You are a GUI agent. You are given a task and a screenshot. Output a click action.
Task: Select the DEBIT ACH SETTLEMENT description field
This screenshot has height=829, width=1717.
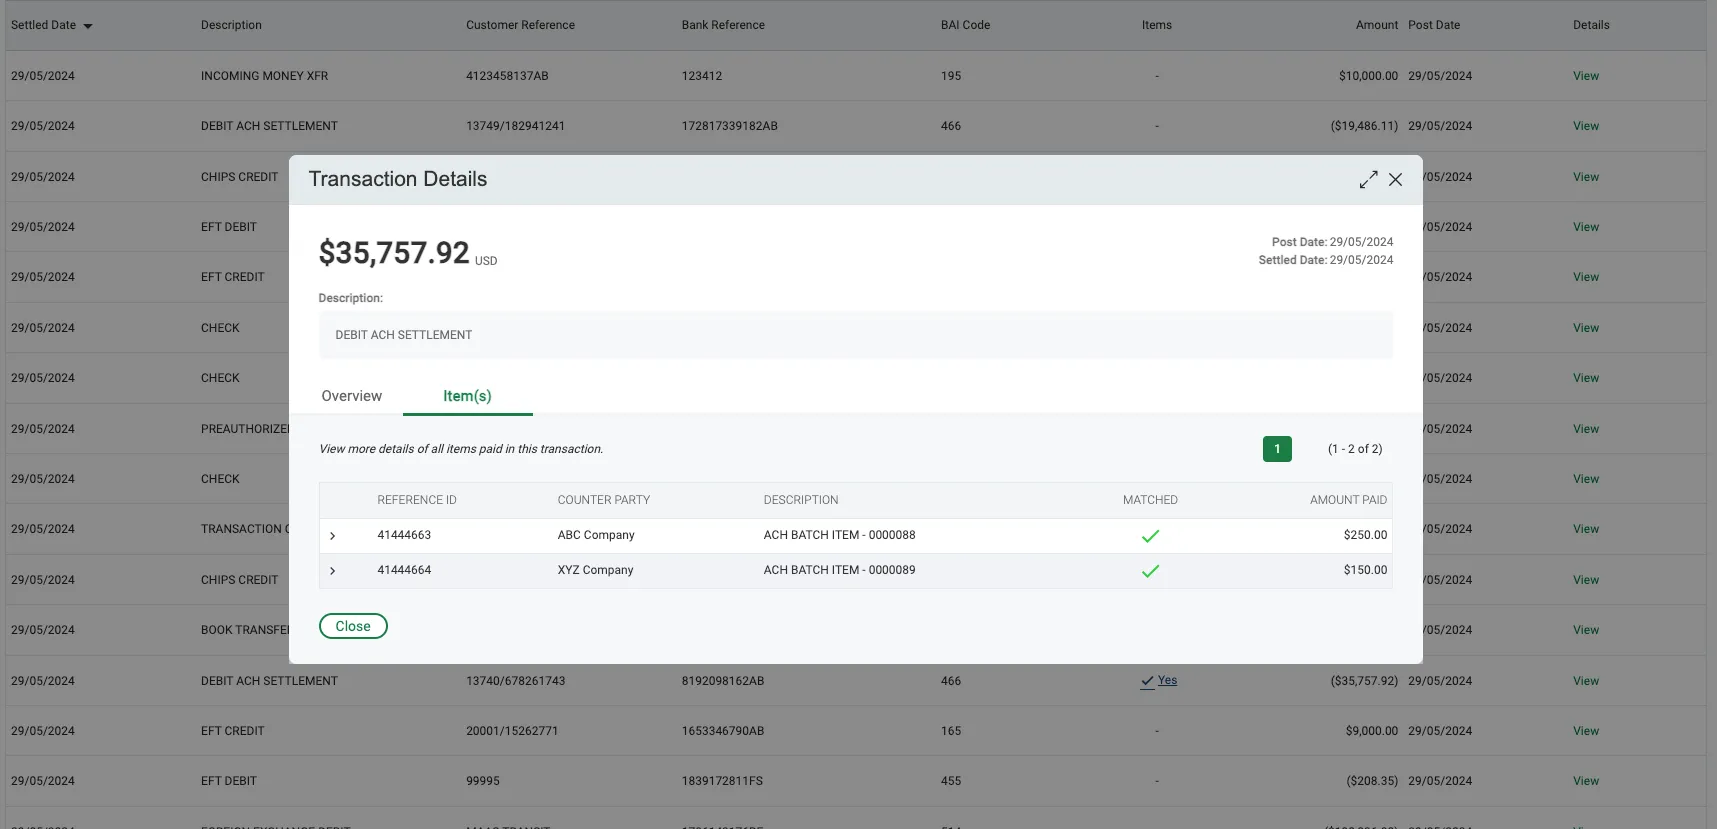pos(856,335)
